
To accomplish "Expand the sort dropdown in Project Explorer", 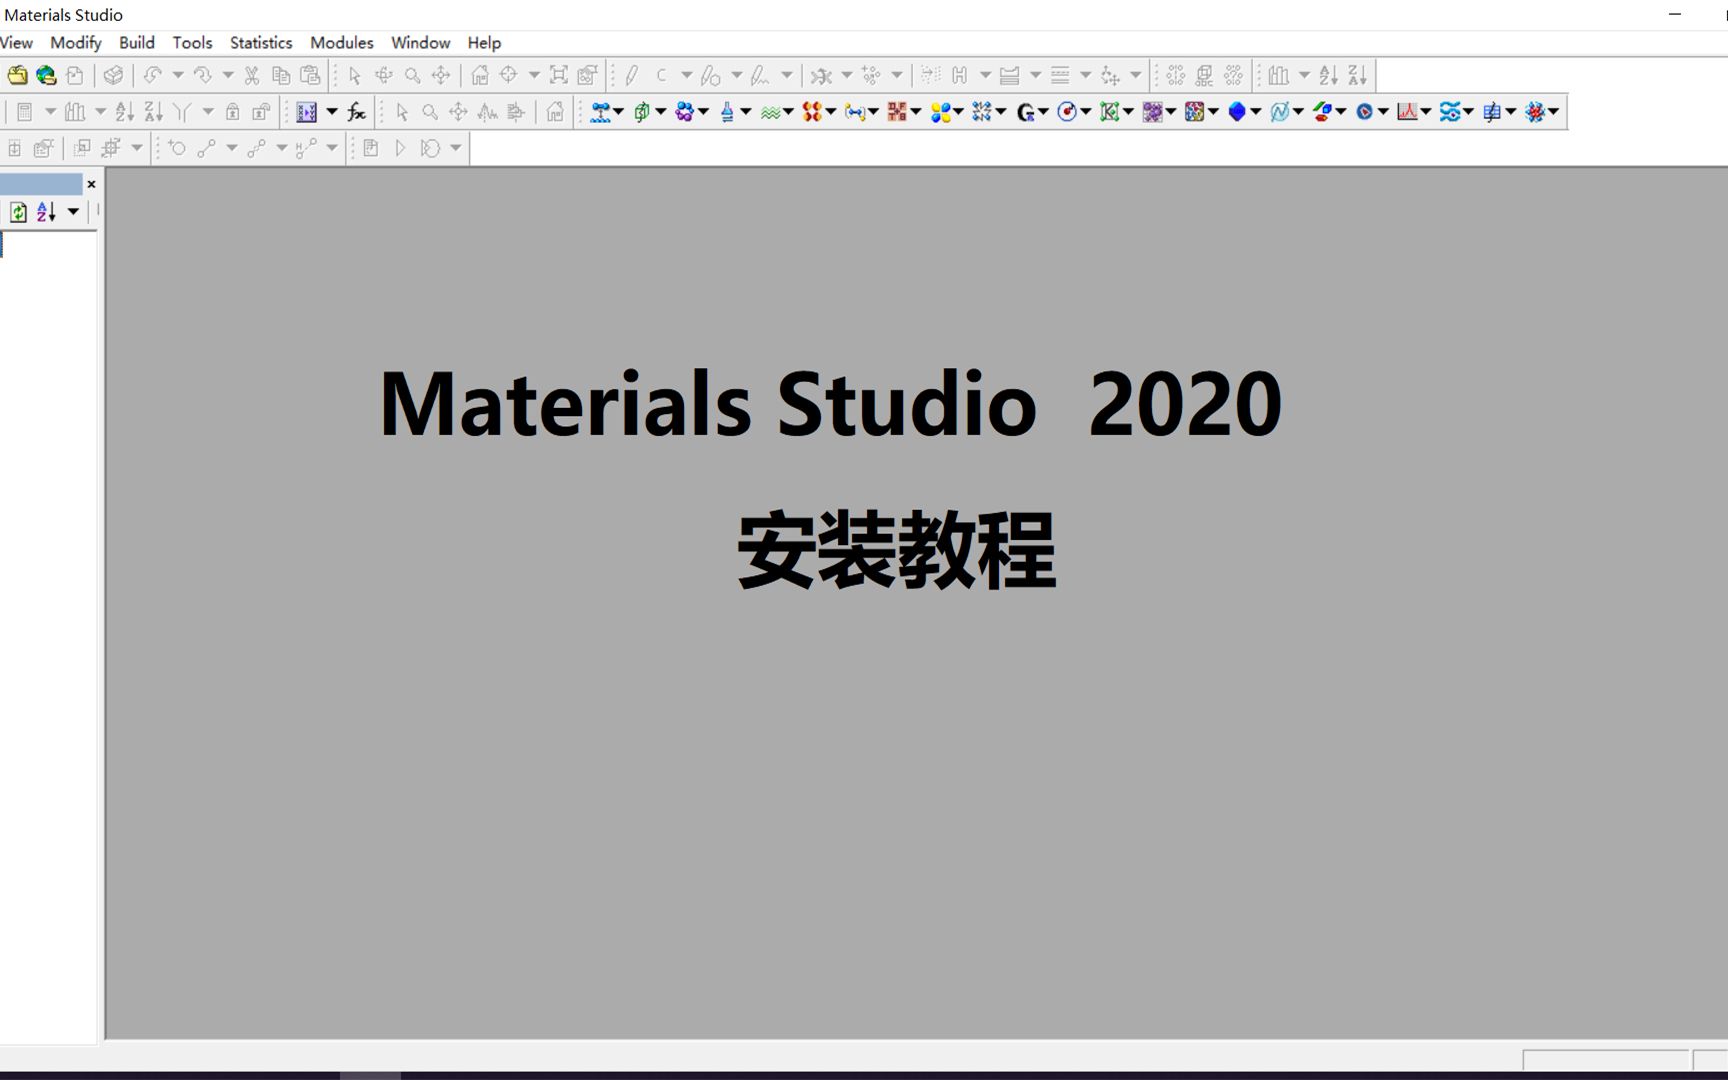I will coord(72,211).
